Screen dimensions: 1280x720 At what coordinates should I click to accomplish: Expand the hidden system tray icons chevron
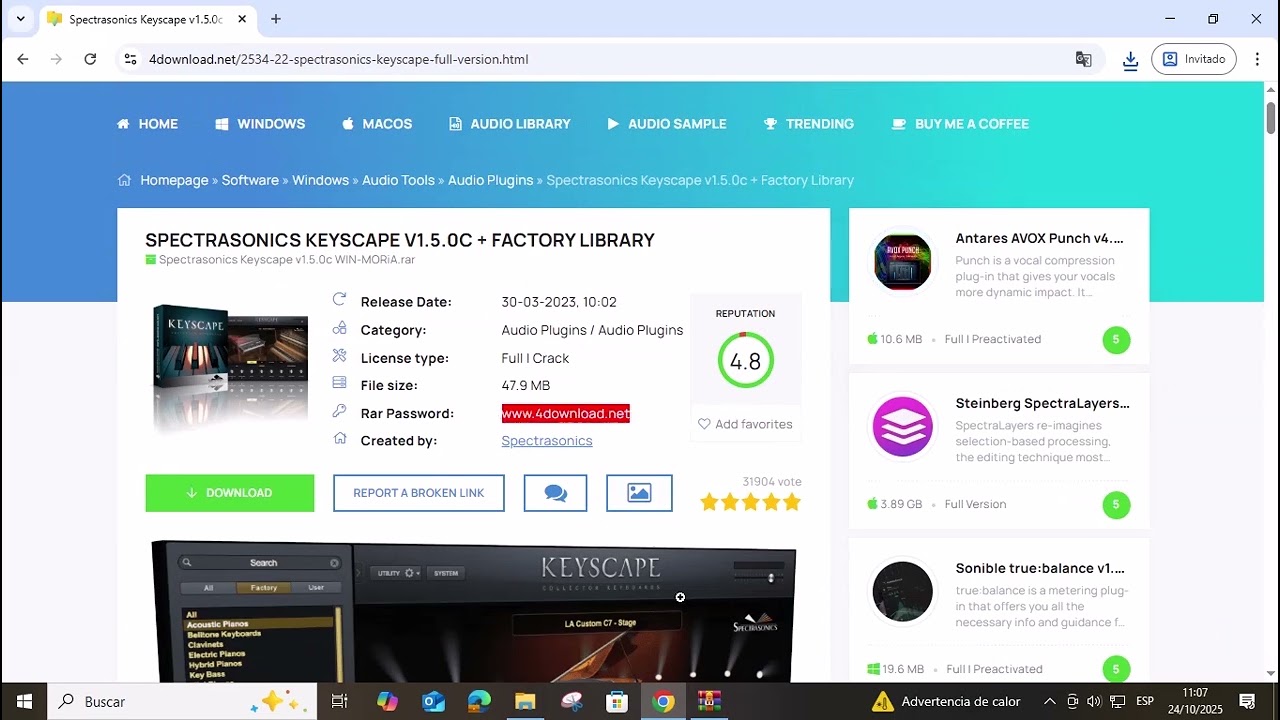click(x=1049, y=701)
